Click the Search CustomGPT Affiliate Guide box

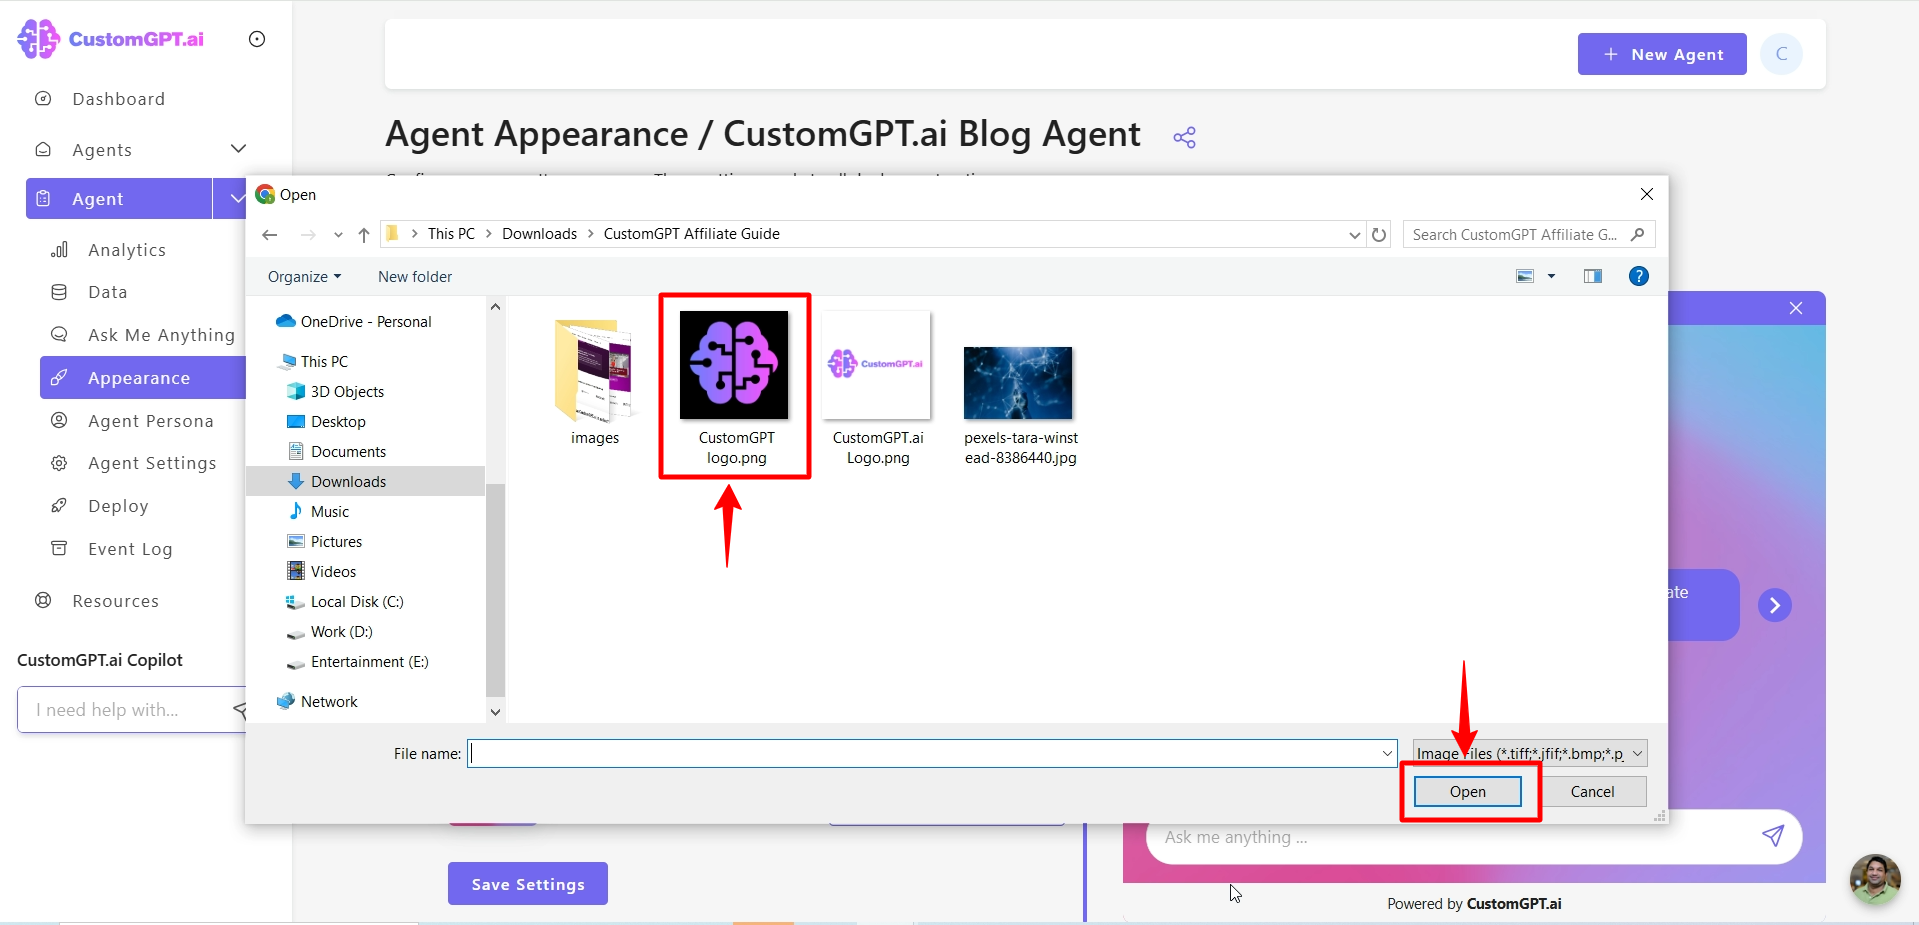click(x=1528, y=234)
